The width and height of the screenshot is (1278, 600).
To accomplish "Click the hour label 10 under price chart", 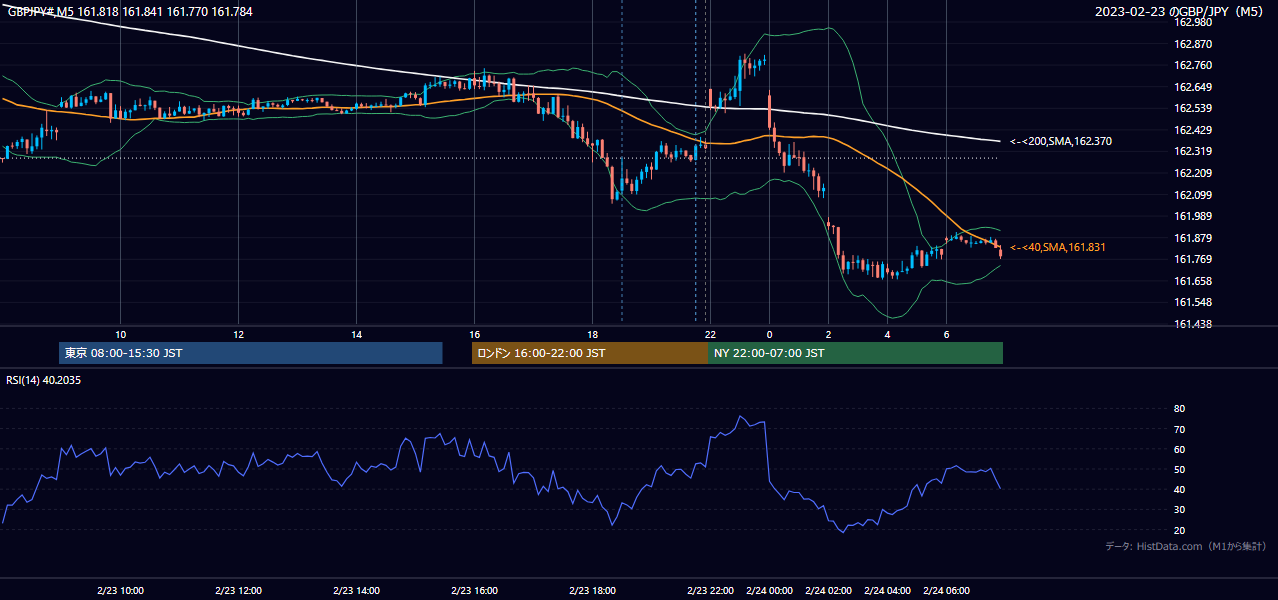I will (x=120, y=334).
